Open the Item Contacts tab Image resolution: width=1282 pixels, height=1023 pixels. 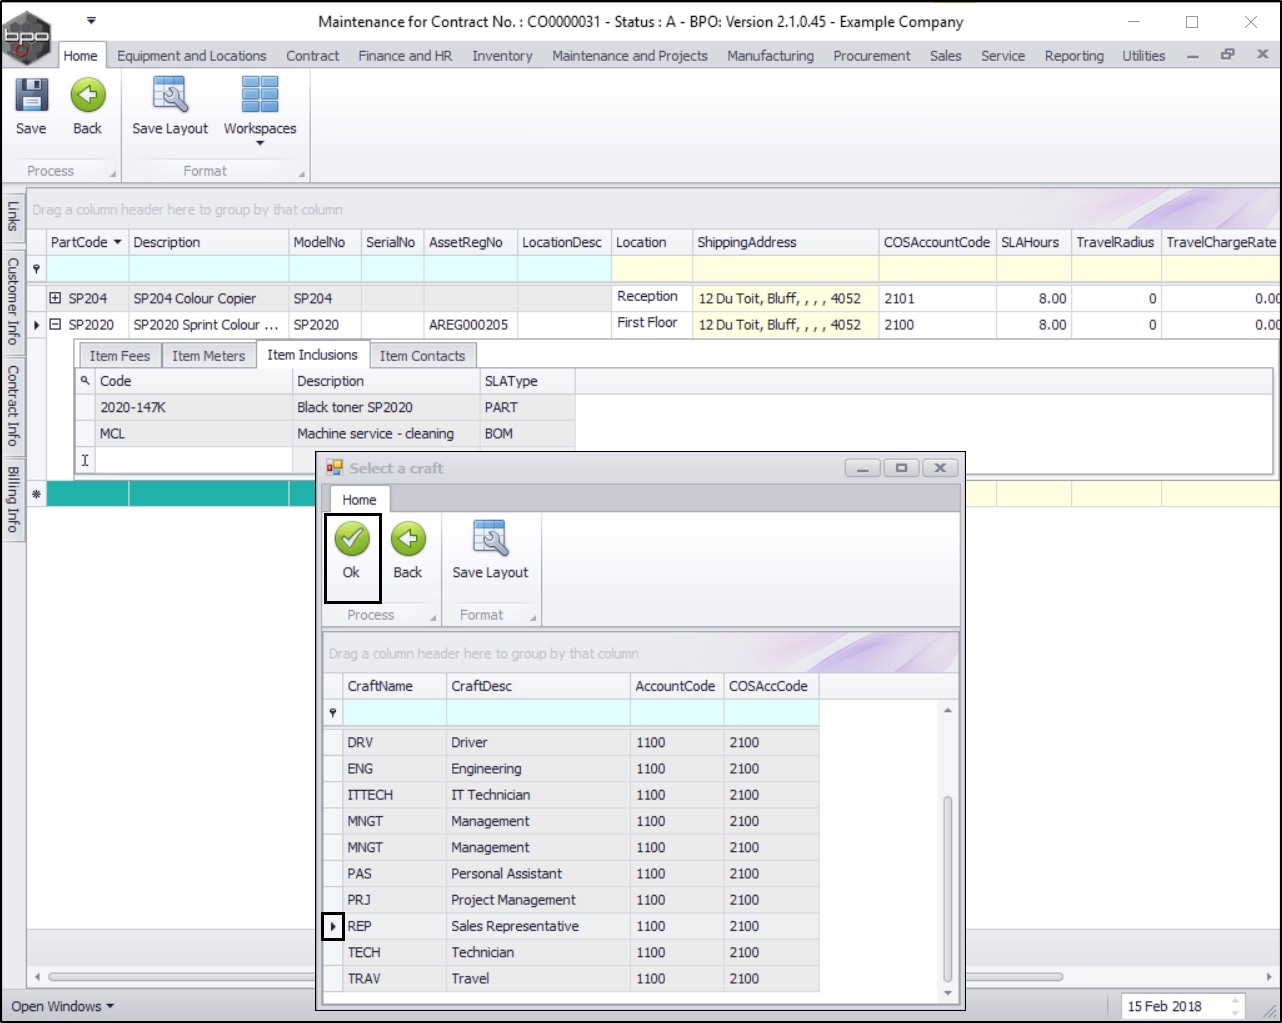(422, 356)
